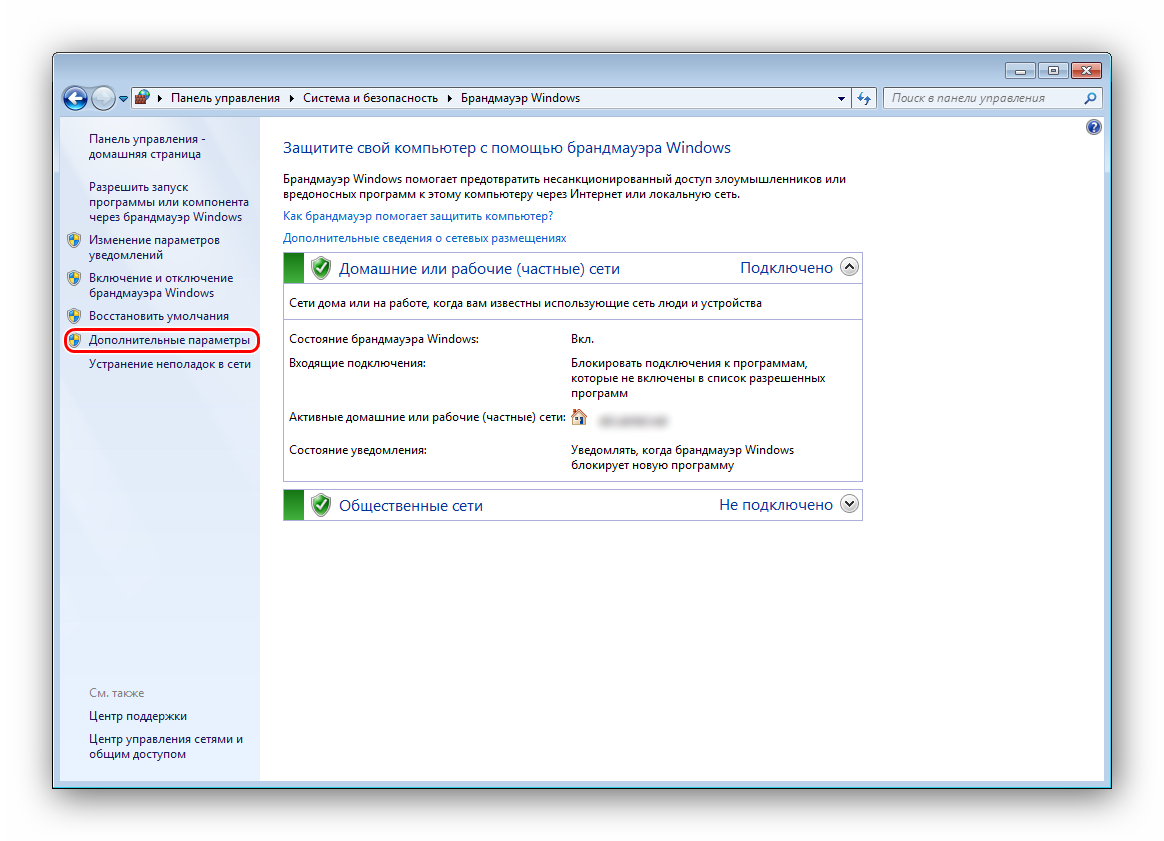Open 'Изменение параметров уведомлений' link
The image size is (1164, 841).
tap(154, 247)
